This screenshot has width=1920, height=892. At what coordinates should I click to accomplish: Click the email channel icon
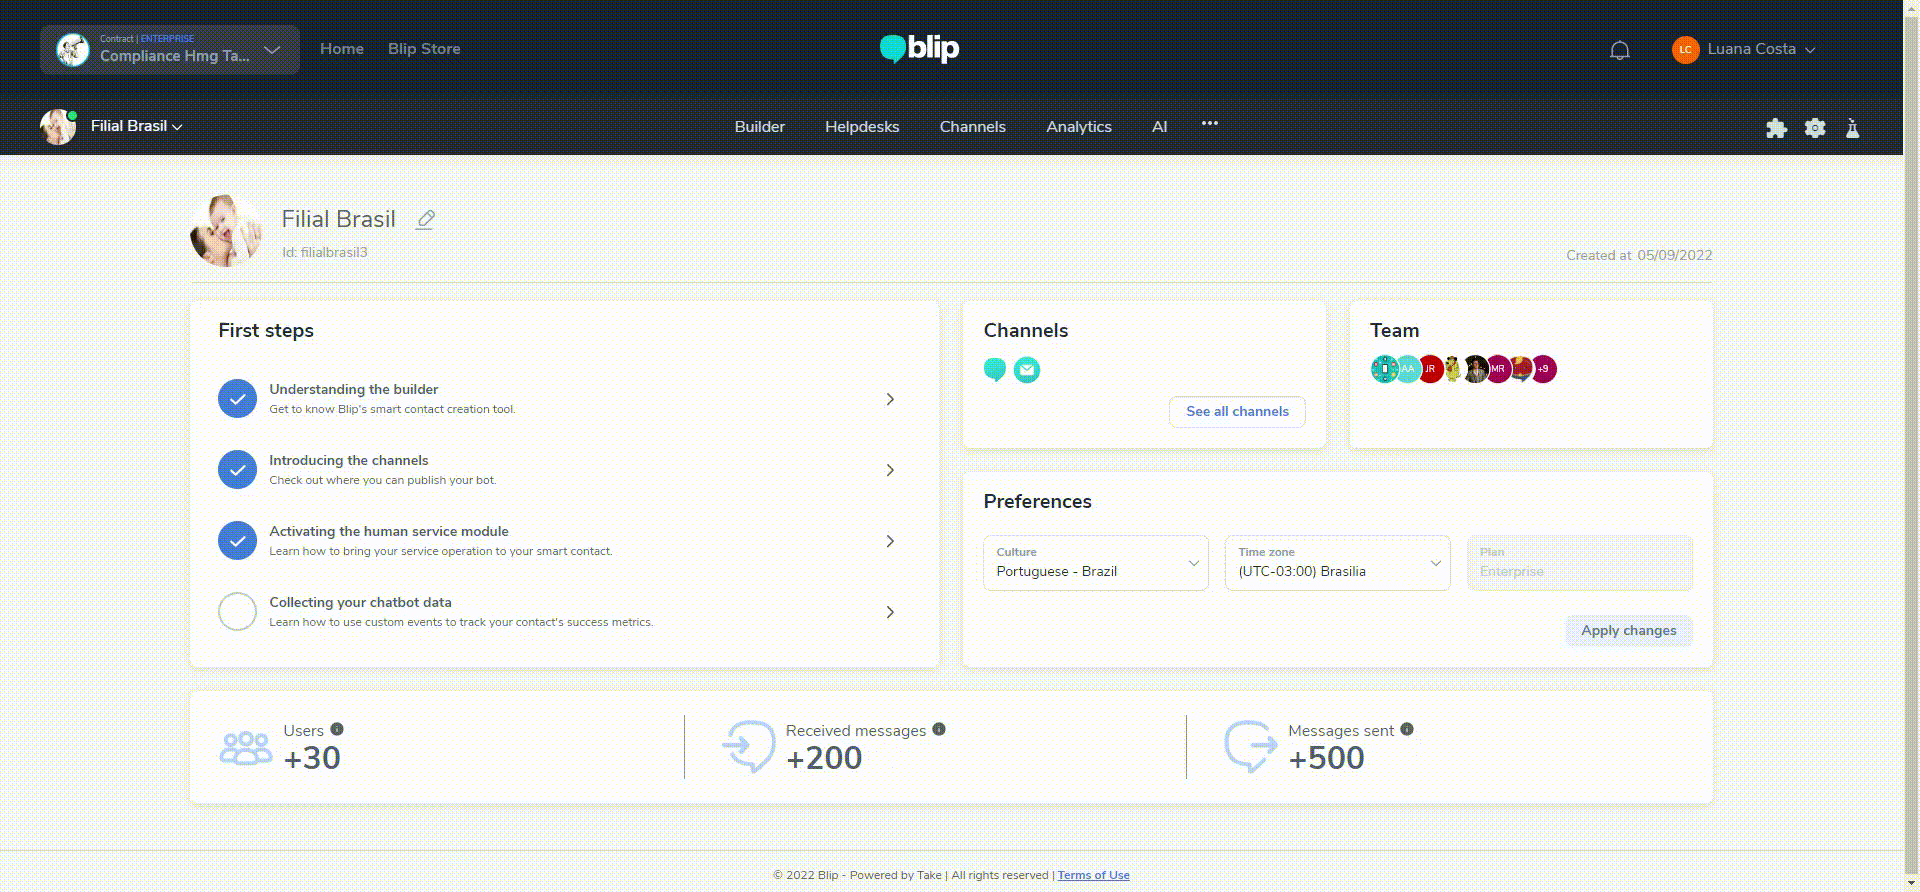(1027, 370)
